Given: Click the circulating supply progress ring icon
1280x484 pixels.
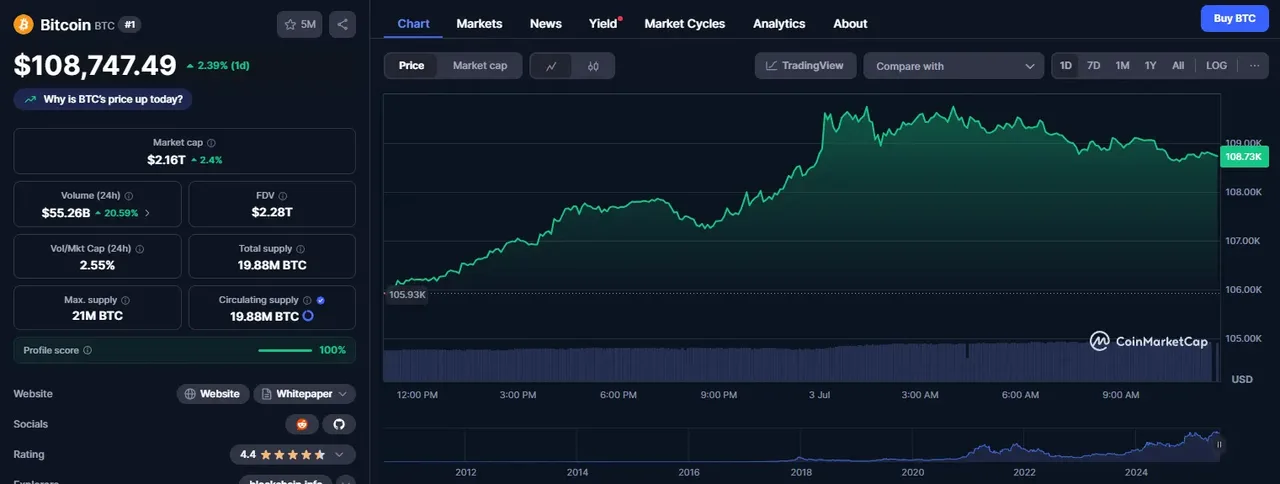Looking at the screenshot, I should click(308, 316).
